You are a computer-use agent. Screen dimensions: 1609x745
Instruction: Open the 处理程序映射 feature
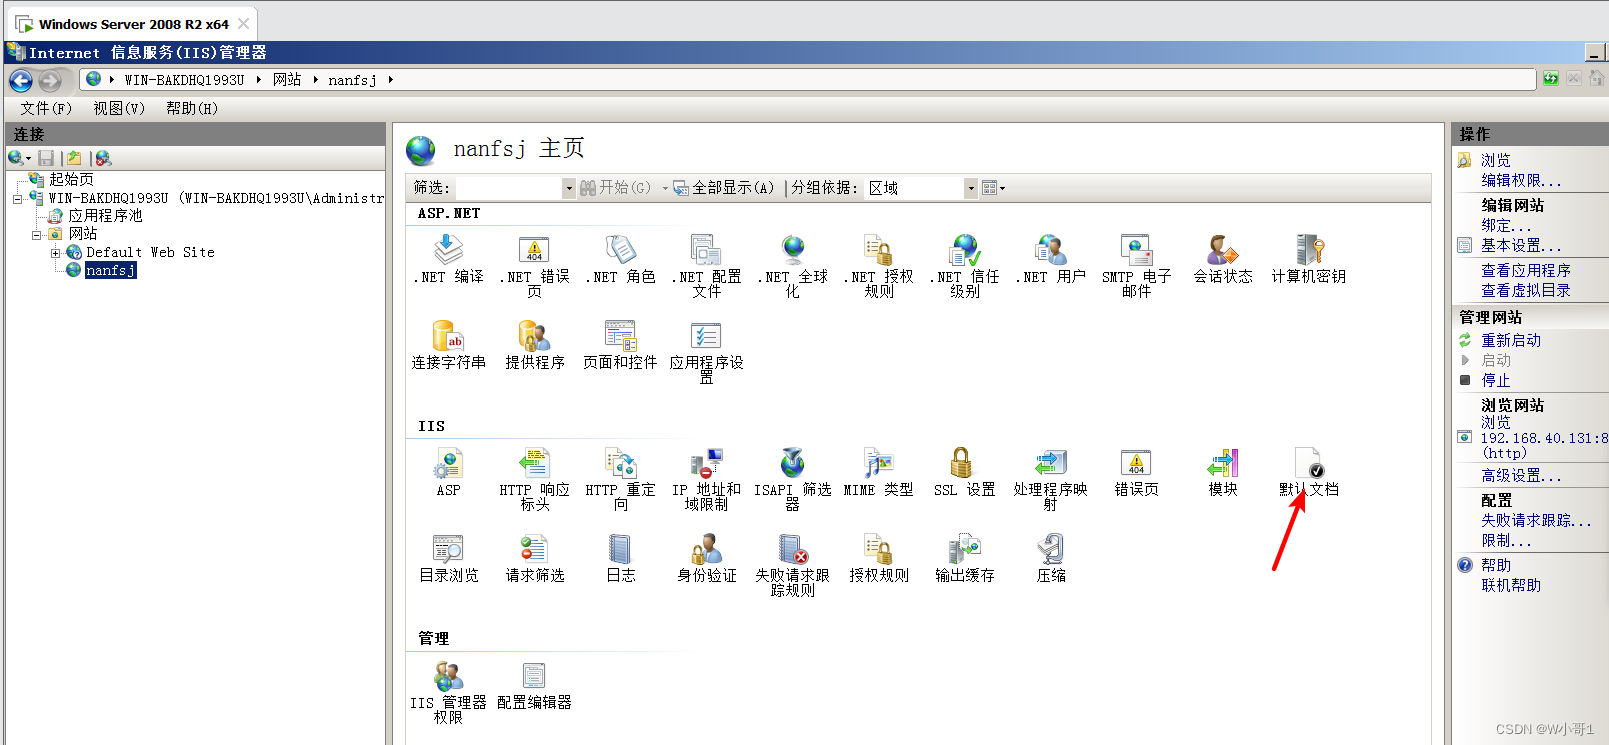(x=1050, y=479)
